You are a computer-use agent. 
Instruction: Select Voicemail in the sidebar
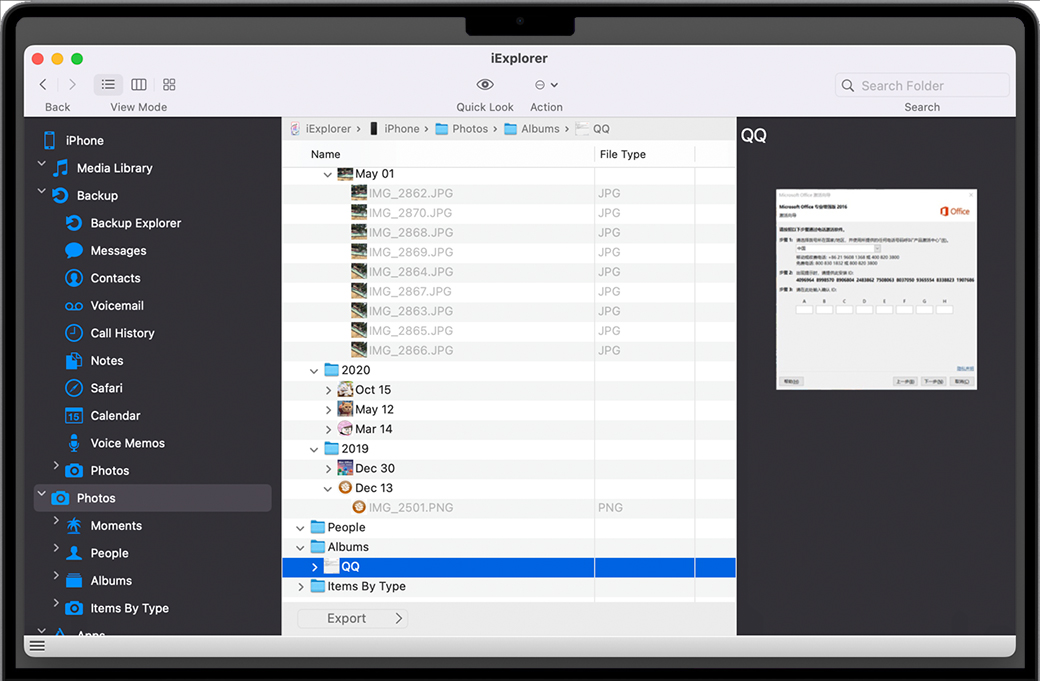(x=117, y=306)
